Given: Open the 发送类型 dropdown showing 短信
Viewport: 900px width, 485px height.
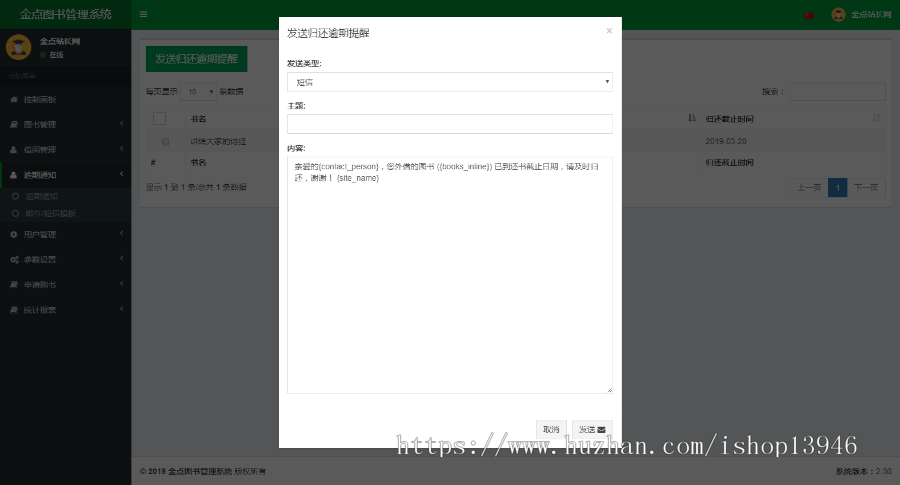Looking at the screenshot, I should pos(449,82).
